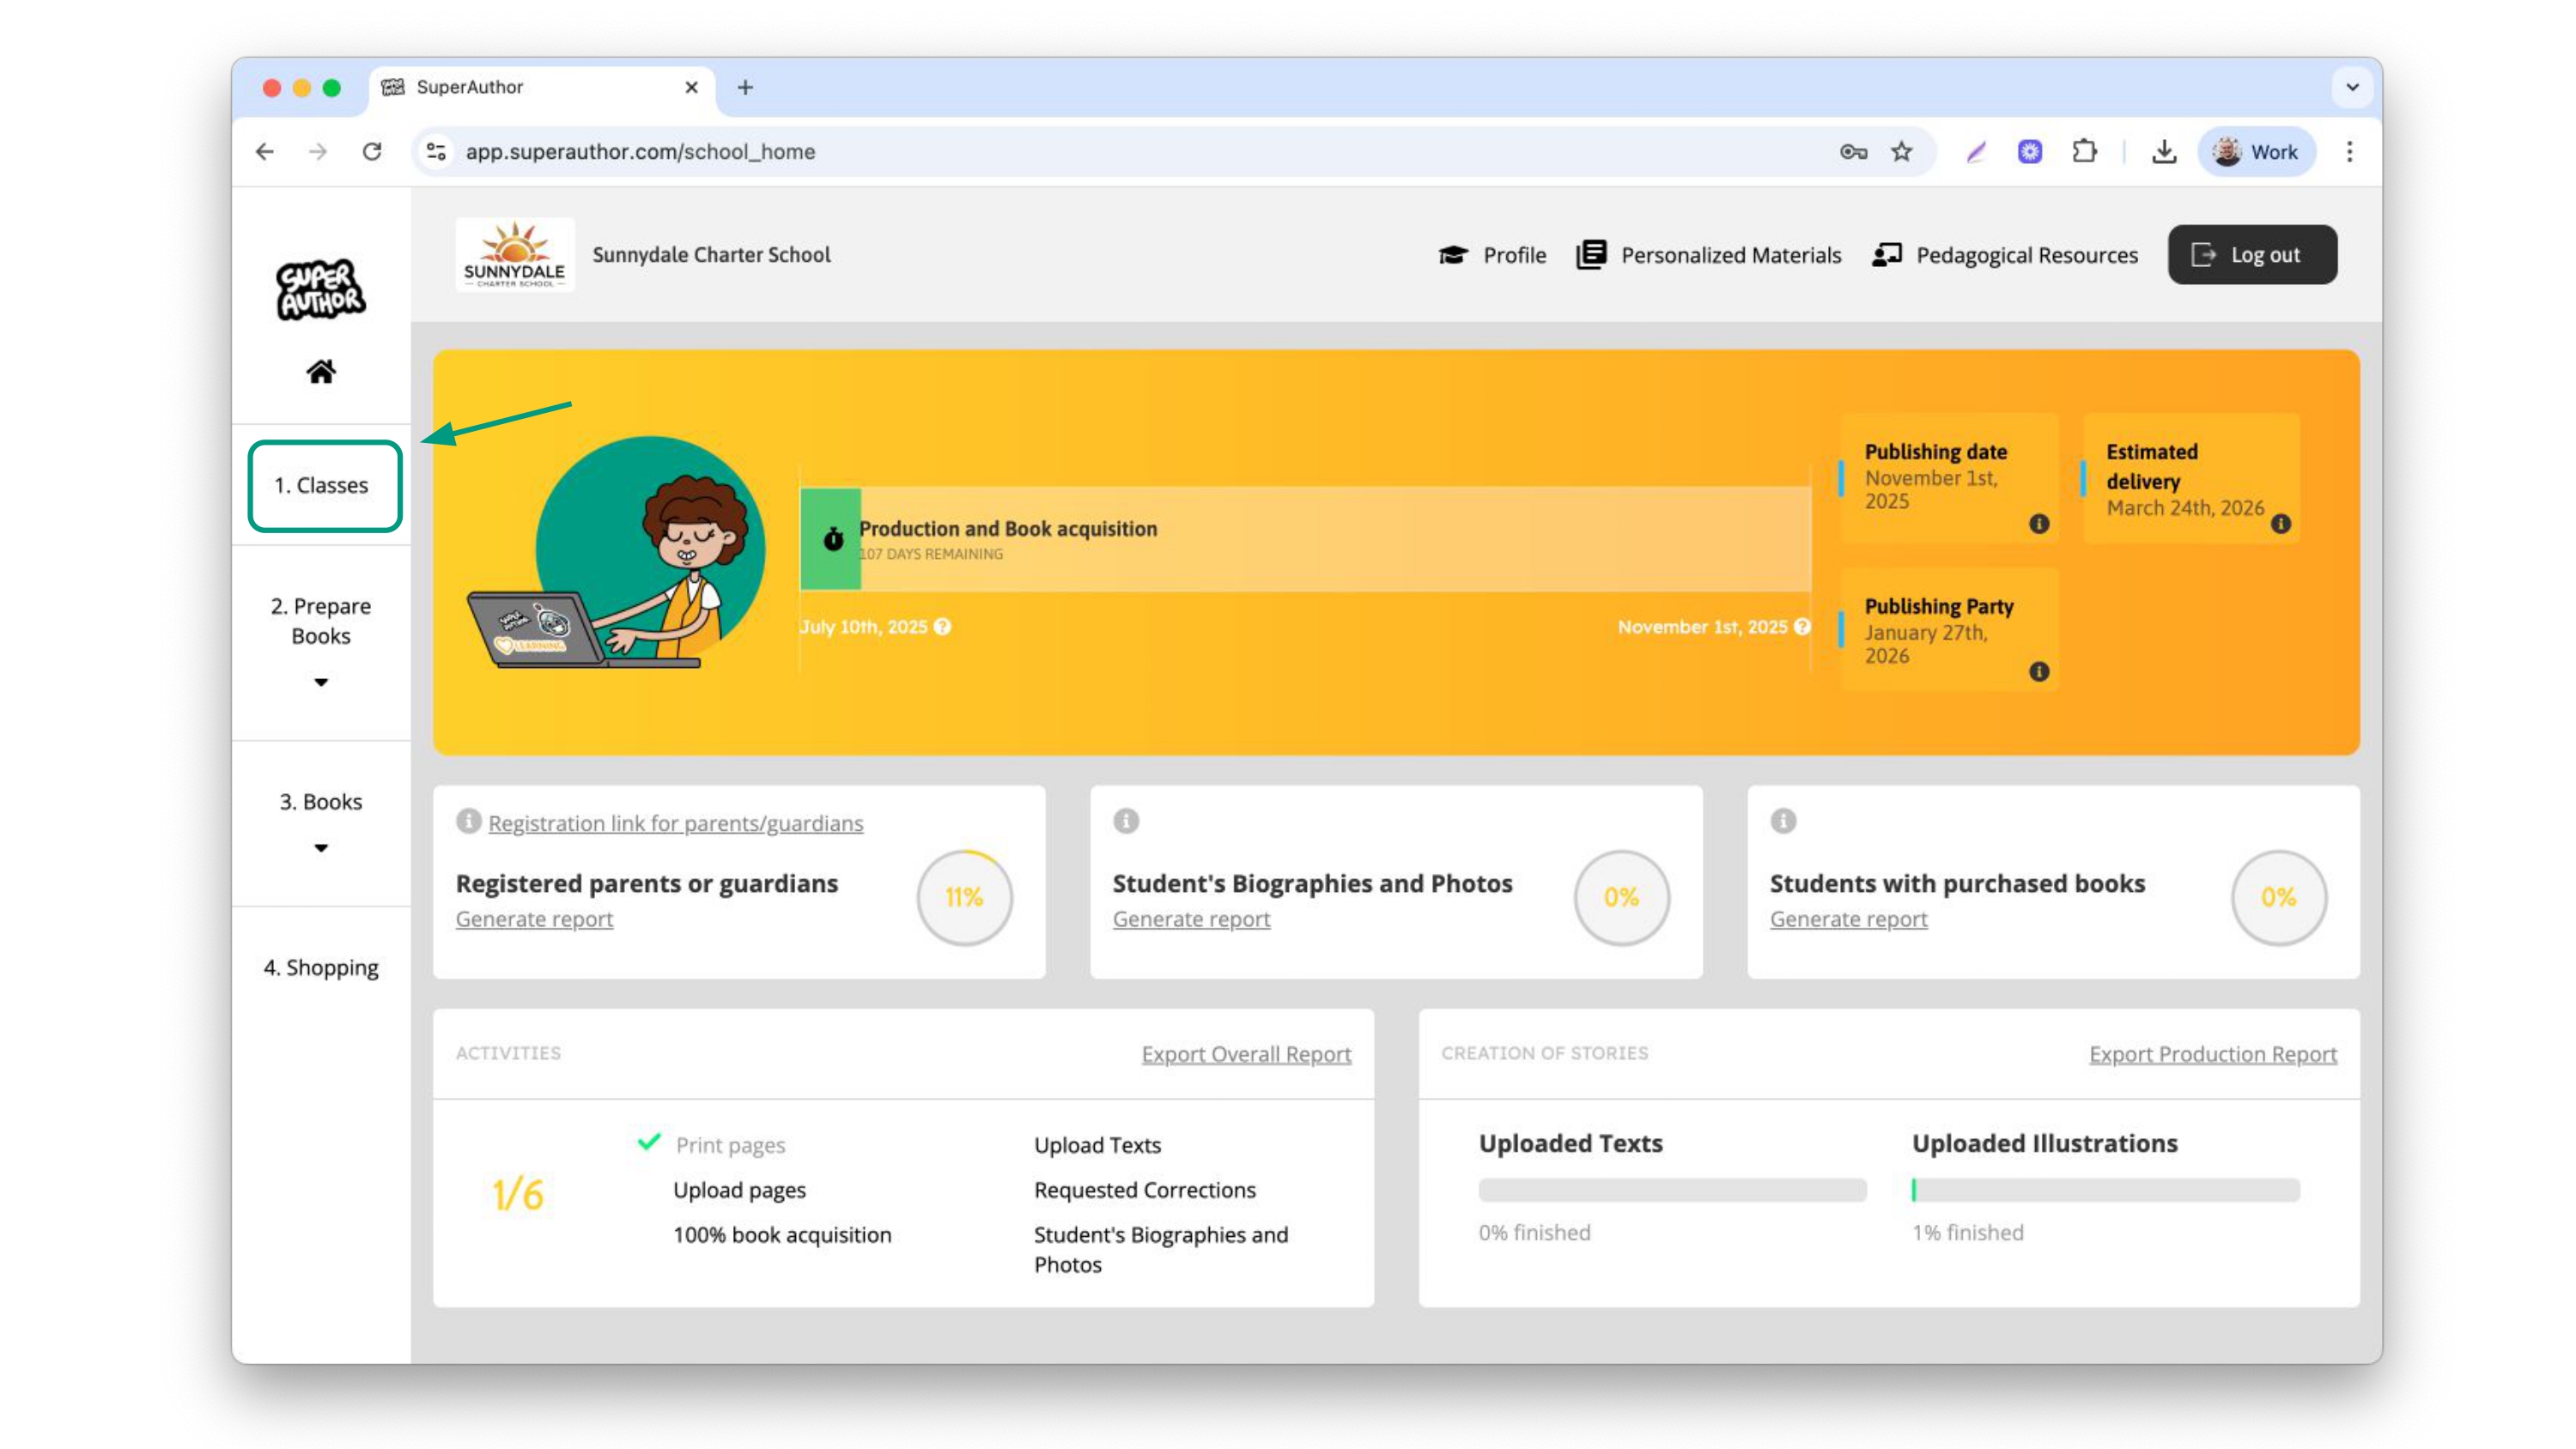Click the Log out button
Screen dimensions: 2576x1449
pyautogui.click(x=2252, y=255)
